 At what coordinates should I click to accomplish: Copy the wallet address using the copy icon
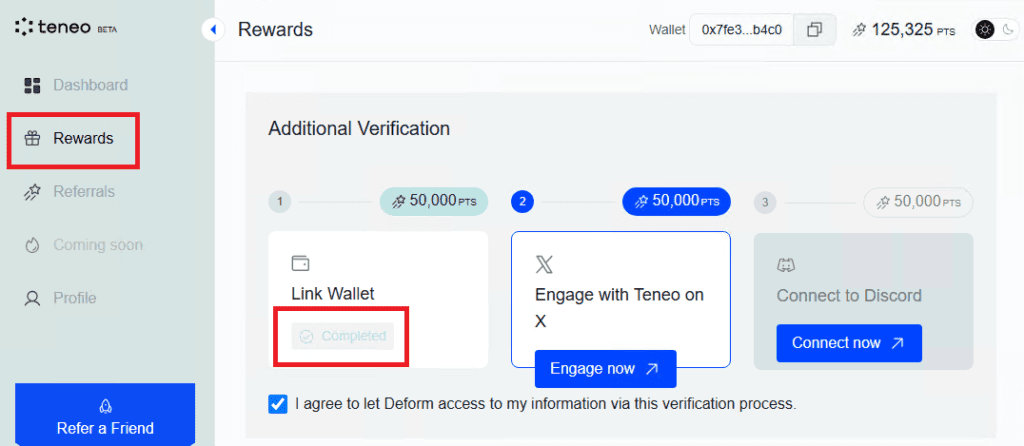[814, 29]
